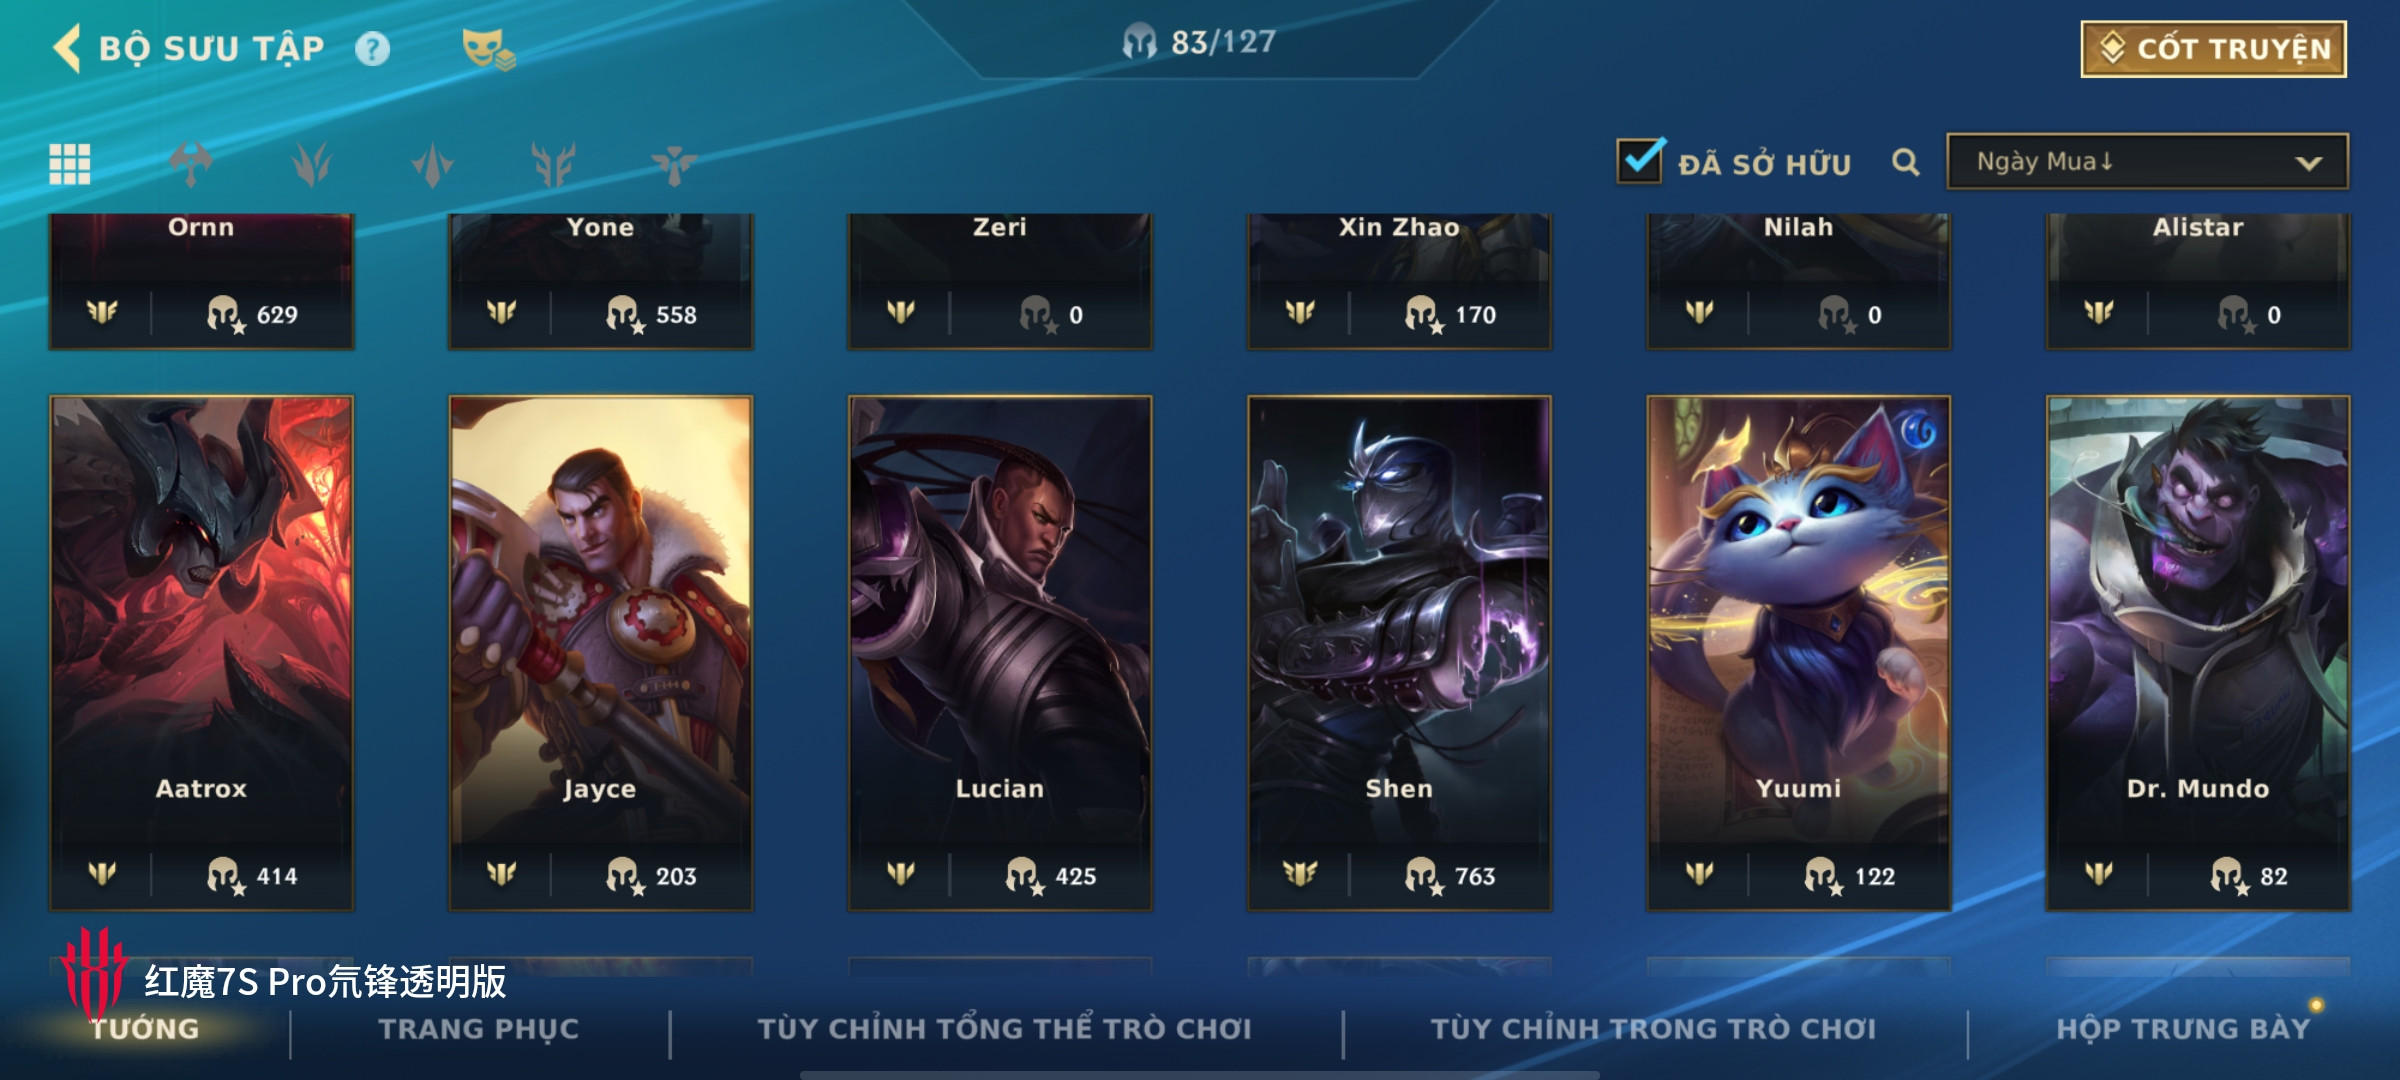The height and width of the screenshot is (1080, 2400).
Task: Filter champions by the fourth role icon
Action: point(553,164)
